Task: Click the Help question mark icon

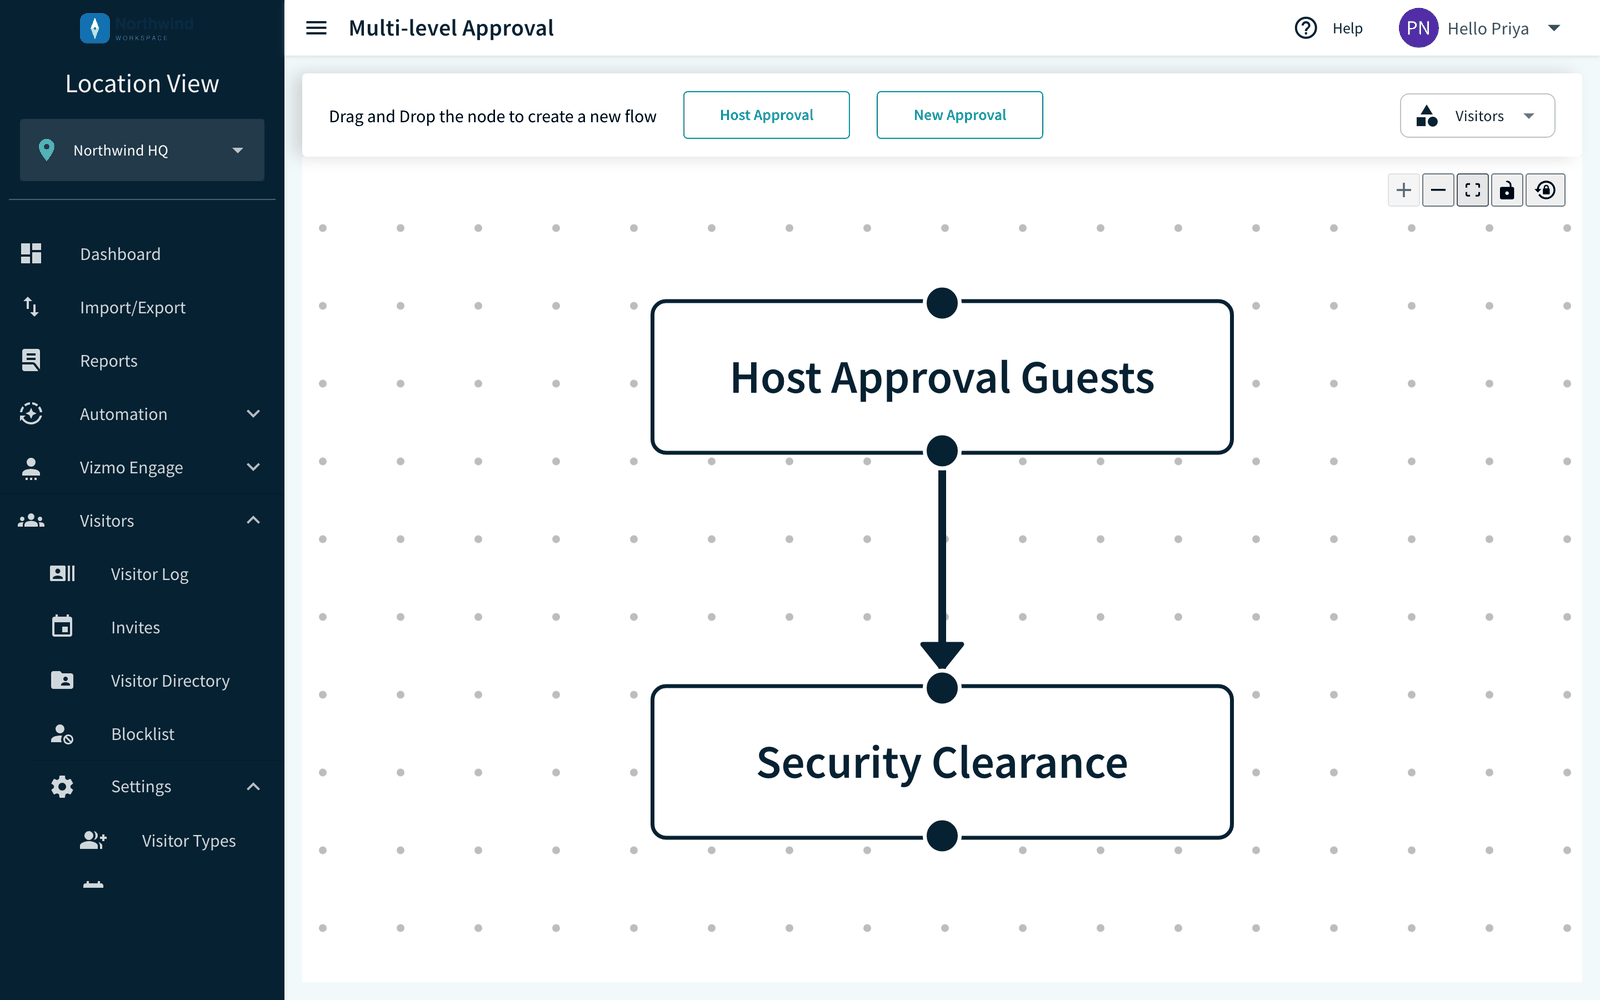Action: (x=1305, y=28)
